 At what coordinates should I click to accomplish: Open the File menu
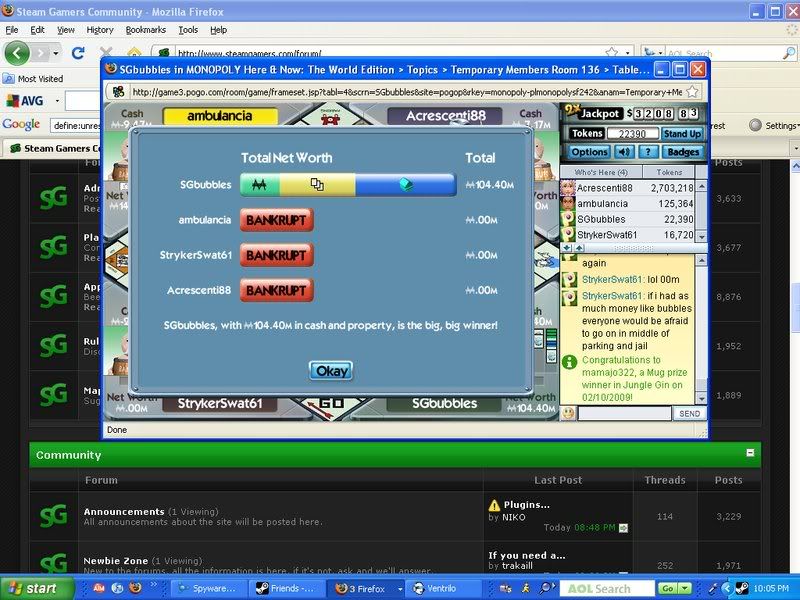(12, 30)
